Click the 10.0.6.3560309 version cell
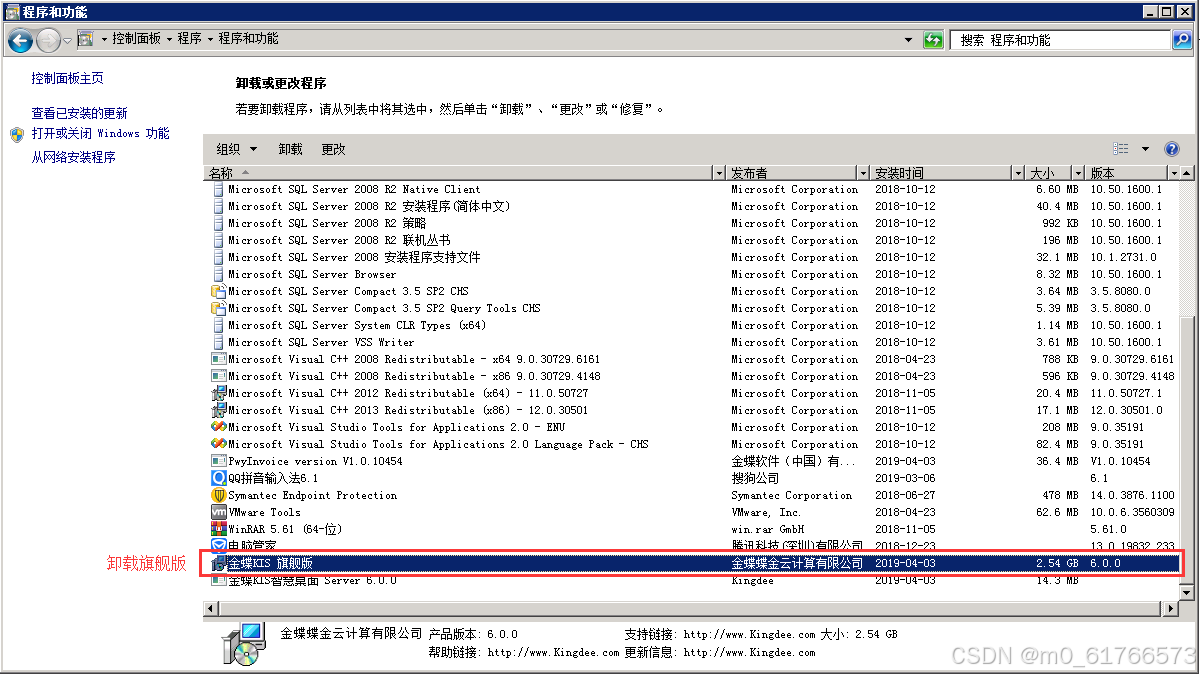This screenshot has height=675, width=1200. 1132,512
